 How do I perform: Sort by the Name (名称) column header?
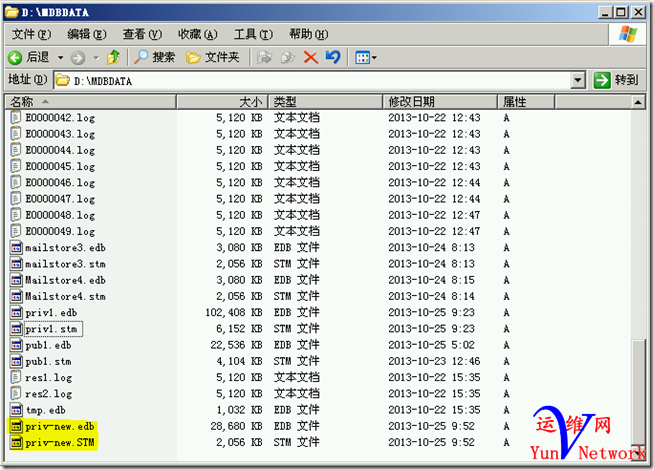pyautogui.click(x=91, y=102)
